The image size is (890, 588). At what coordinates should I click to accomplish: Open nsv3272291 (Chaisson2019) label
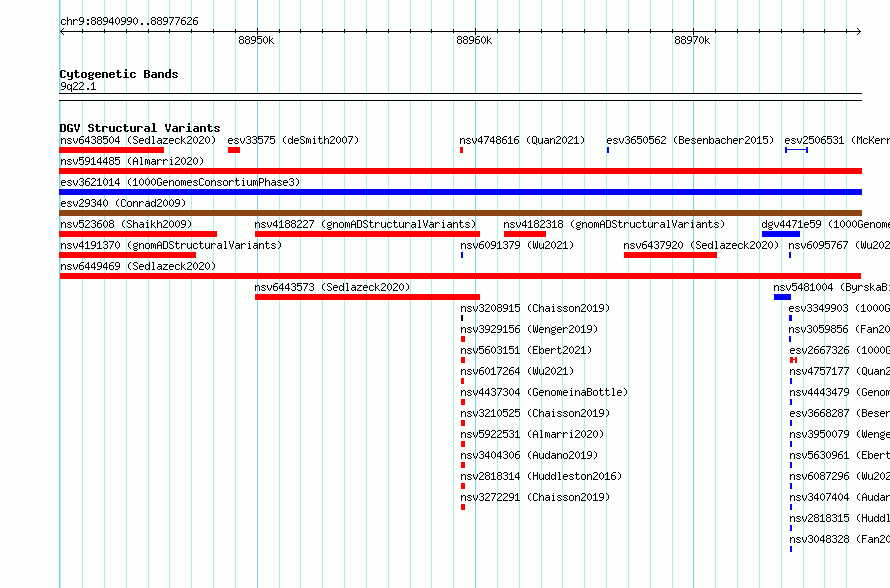tap(535, 497)
